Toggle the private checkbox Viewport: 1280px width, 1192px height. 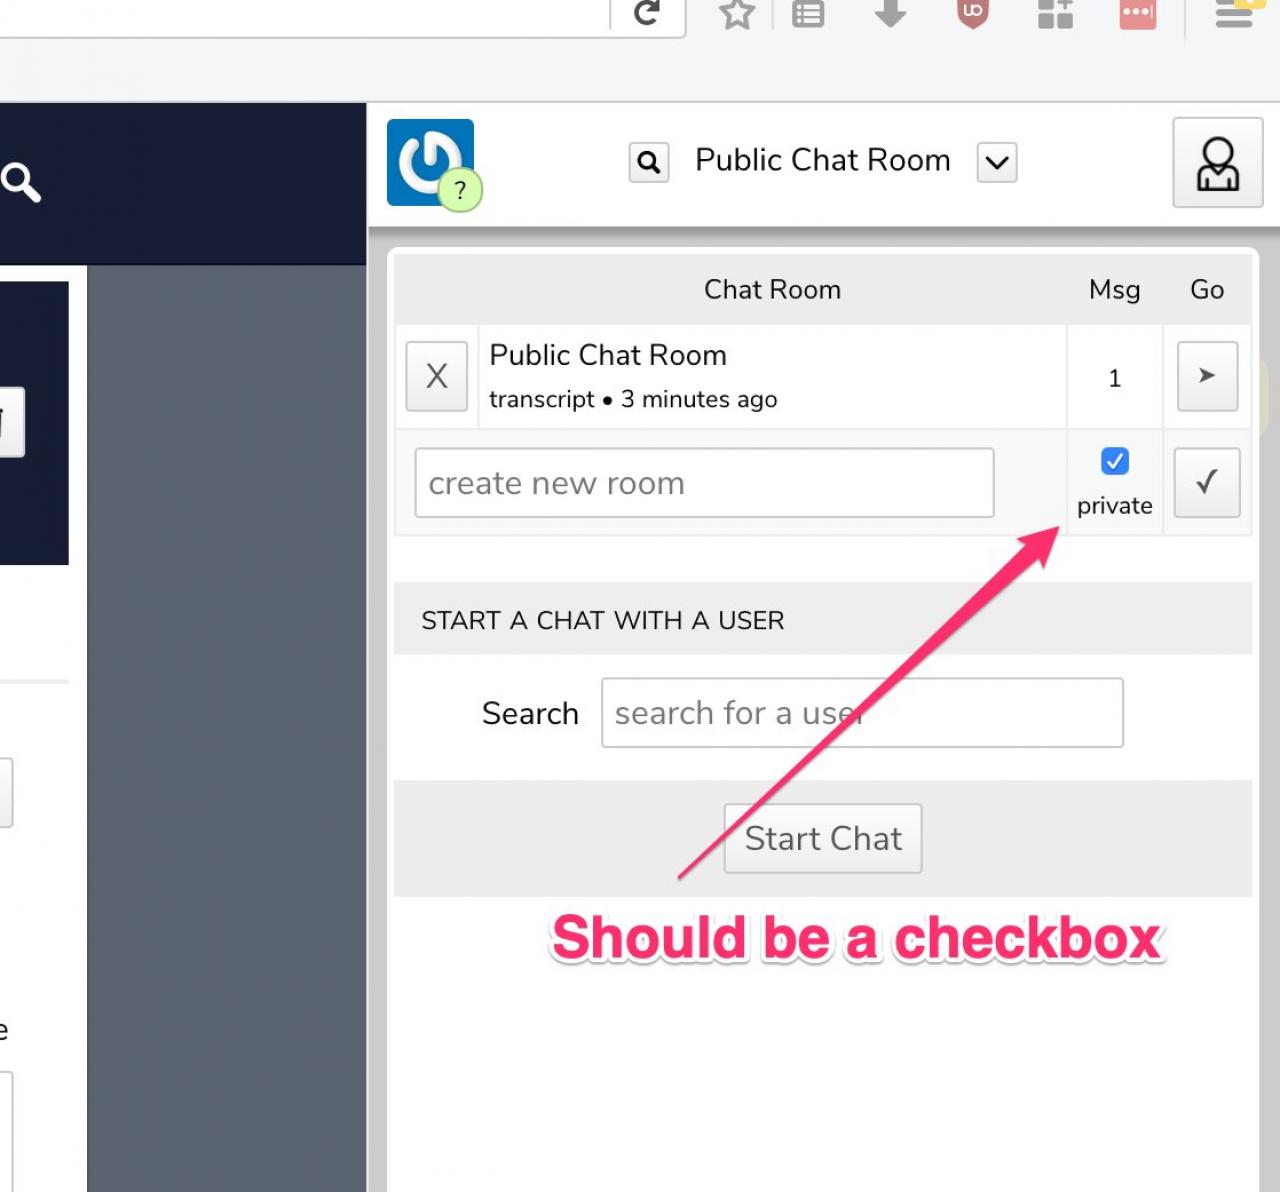[1115, 461]
